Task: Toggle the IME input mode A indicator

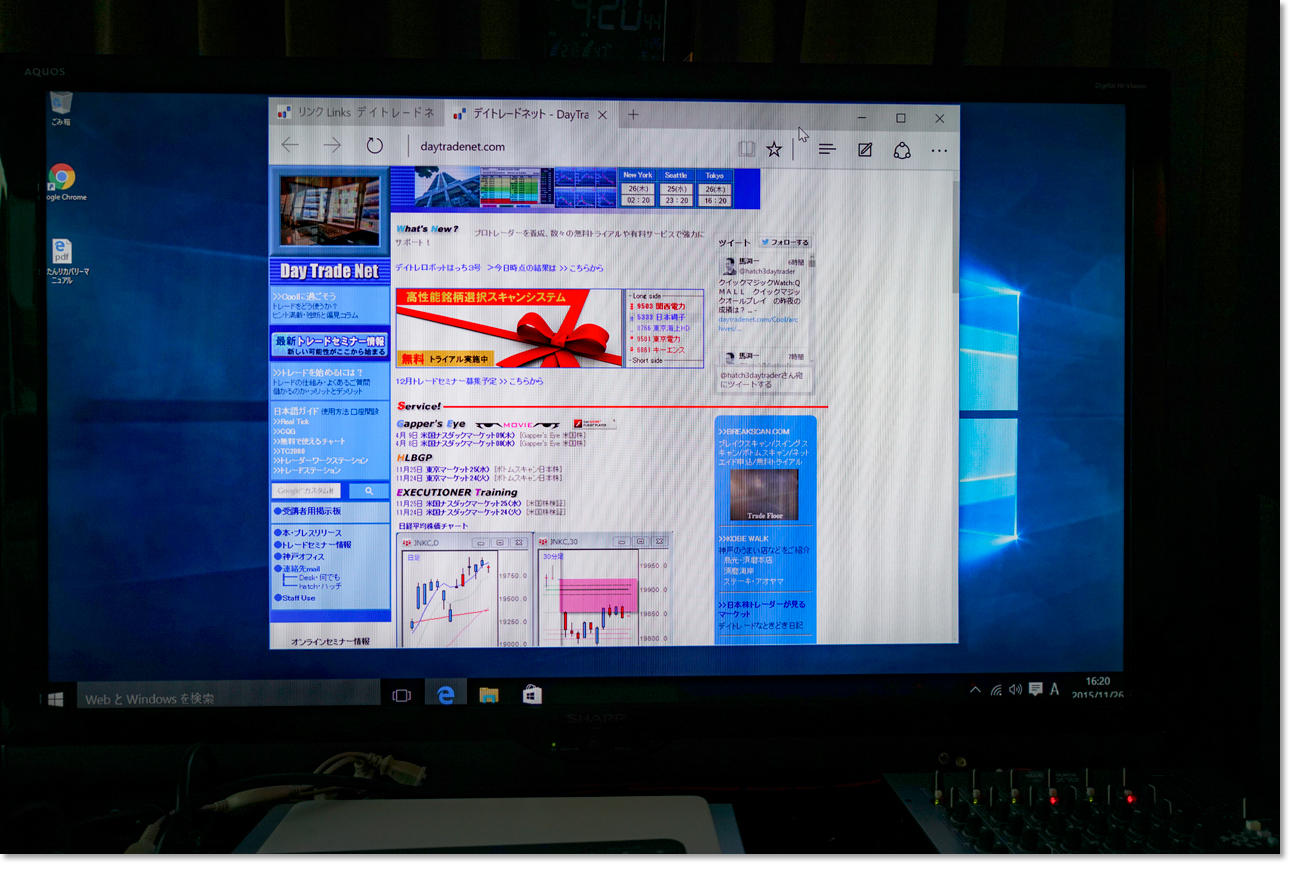Action: point(1054,688)
